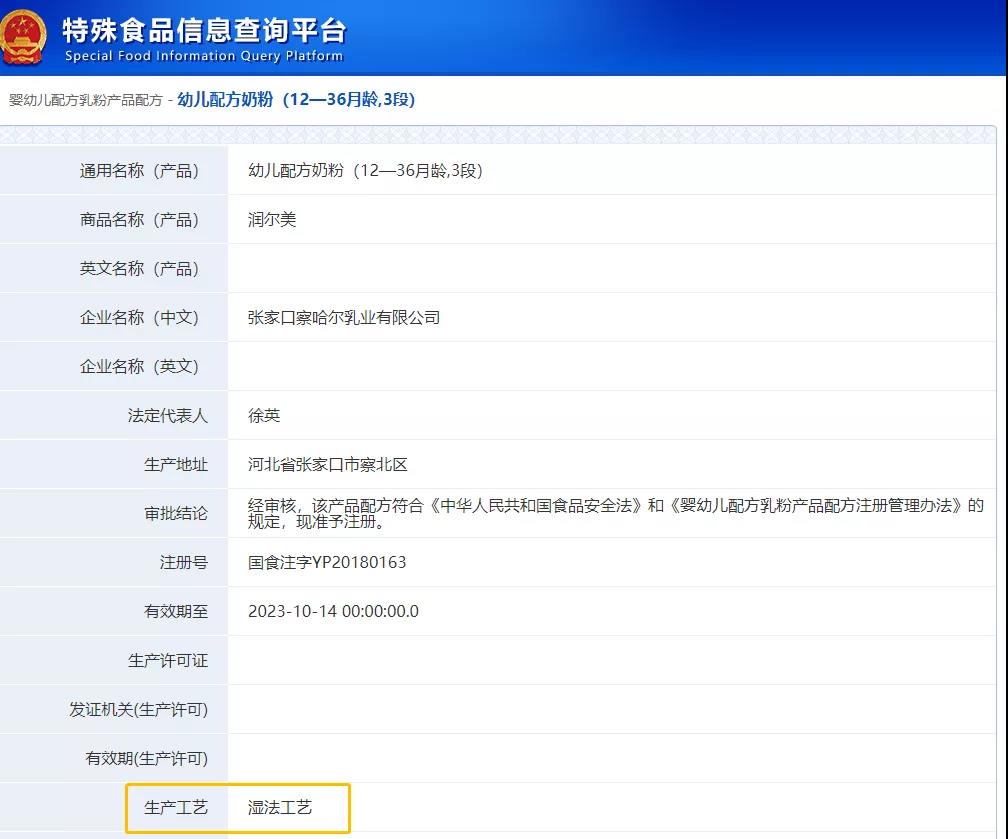Click the address value 河北省张家口市察北区
The height and width of the screenshot is (839, 1008).
(x=328, y=464)
